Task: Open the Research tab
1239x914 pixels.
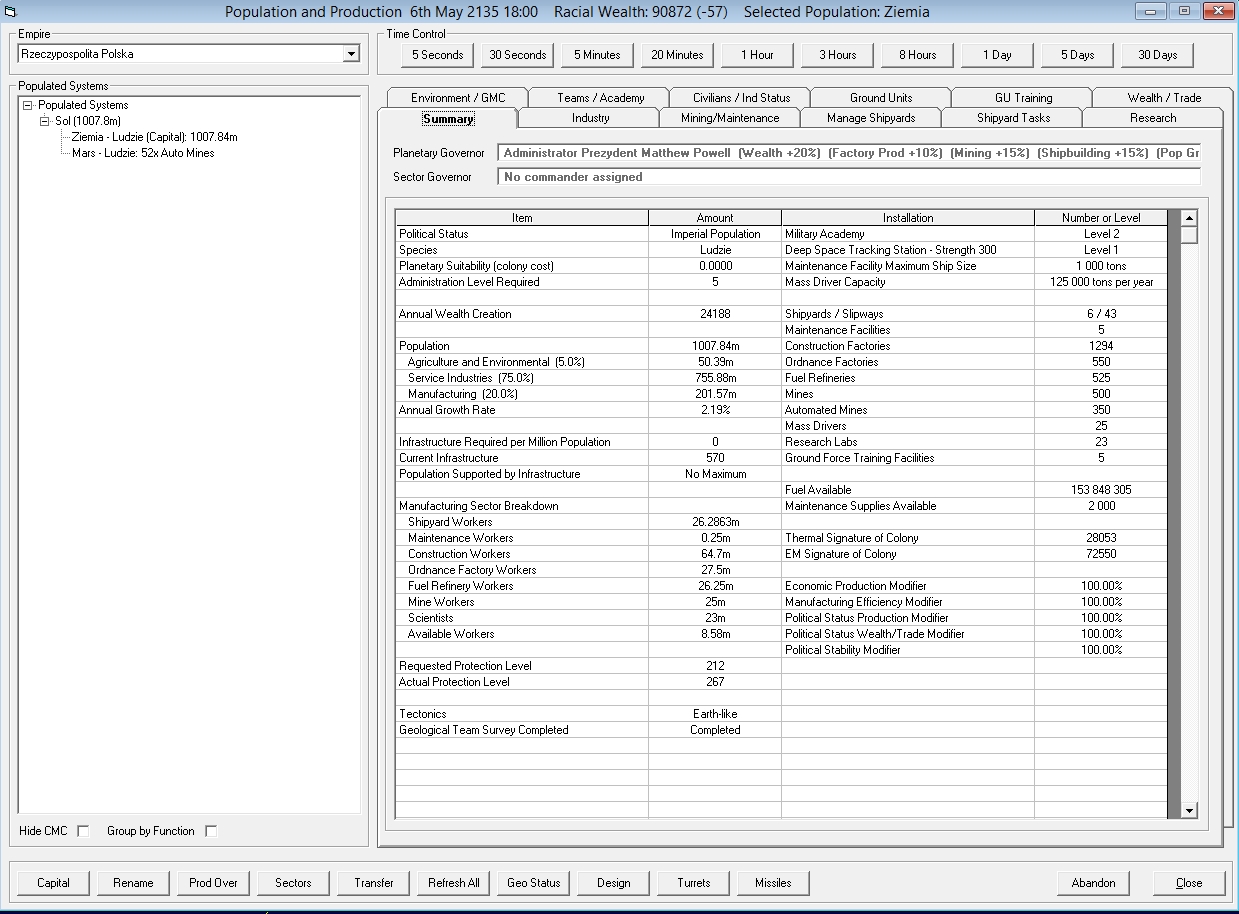Action: click(1153, 118)
